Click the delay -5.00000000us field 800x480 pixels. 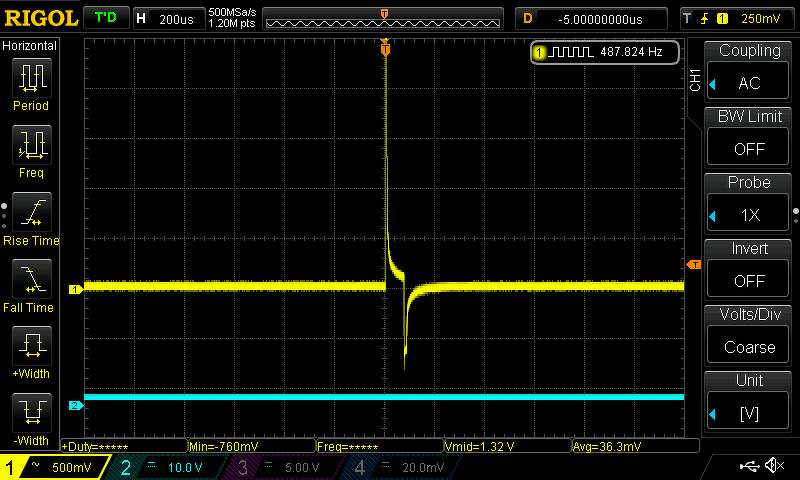click(591, 19)
